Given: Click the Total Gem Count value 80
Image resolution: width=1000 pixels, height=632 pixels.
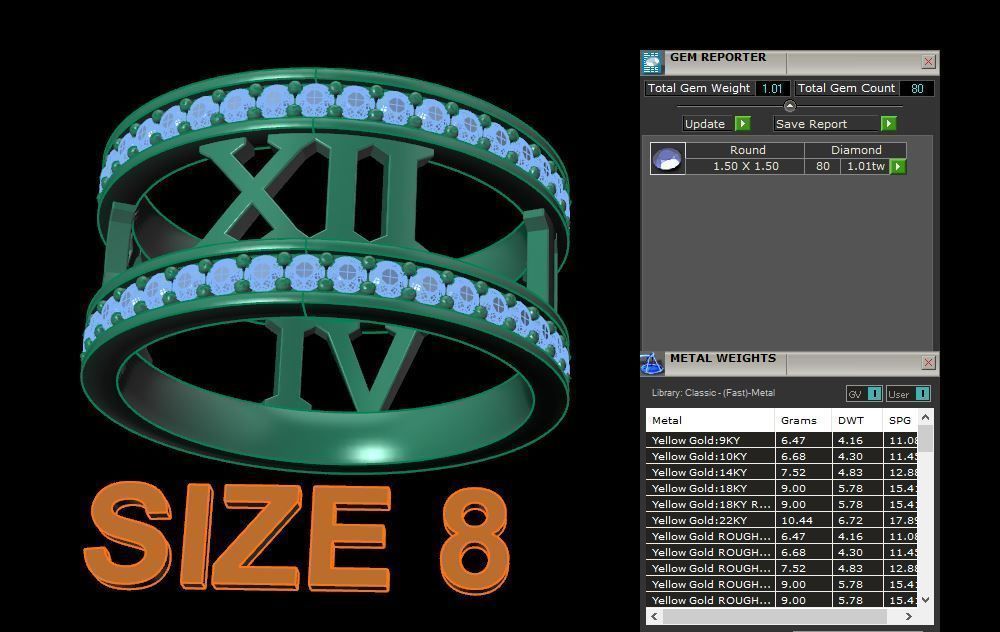Looking at the screenshot, I should (x=917, y=89).
